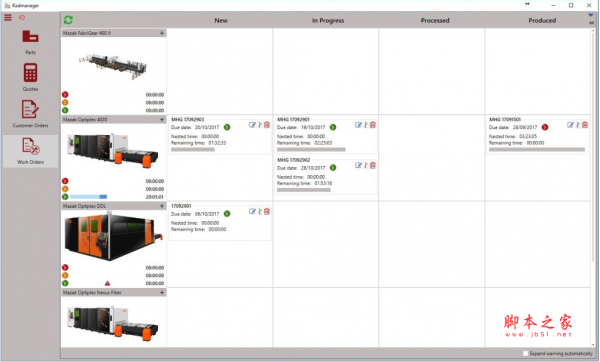
Task: Open the hamburger menu in the sidebar
Action: (x=8, y=18)
